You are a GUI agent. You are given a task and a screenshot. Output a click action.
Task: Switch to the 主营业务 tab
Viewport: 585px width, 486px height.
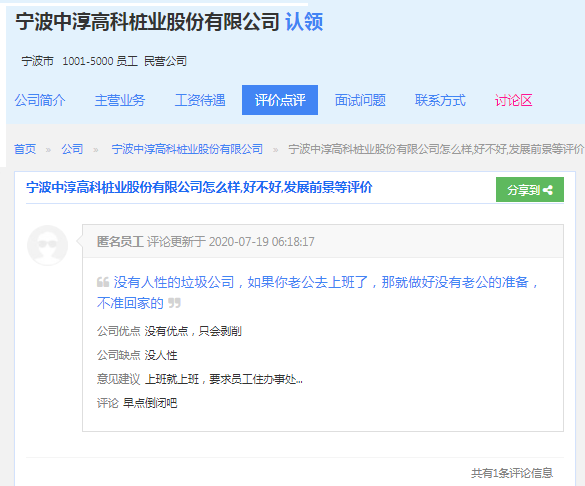coord(120,100)
